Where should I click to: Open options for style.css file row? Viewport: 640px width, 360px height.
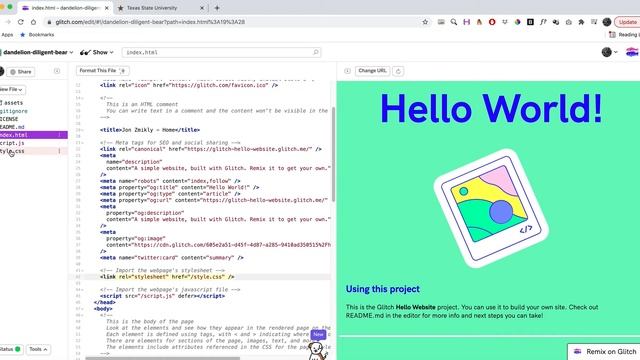click(x=59, y=151)
